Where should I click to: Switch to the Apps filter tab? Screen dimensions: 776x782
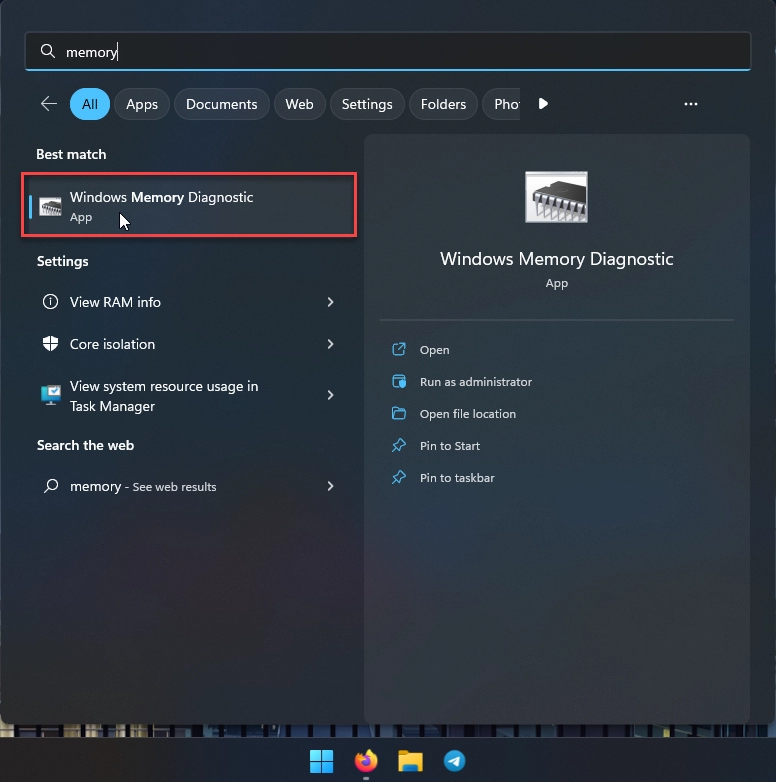click(x=142, y=104)
